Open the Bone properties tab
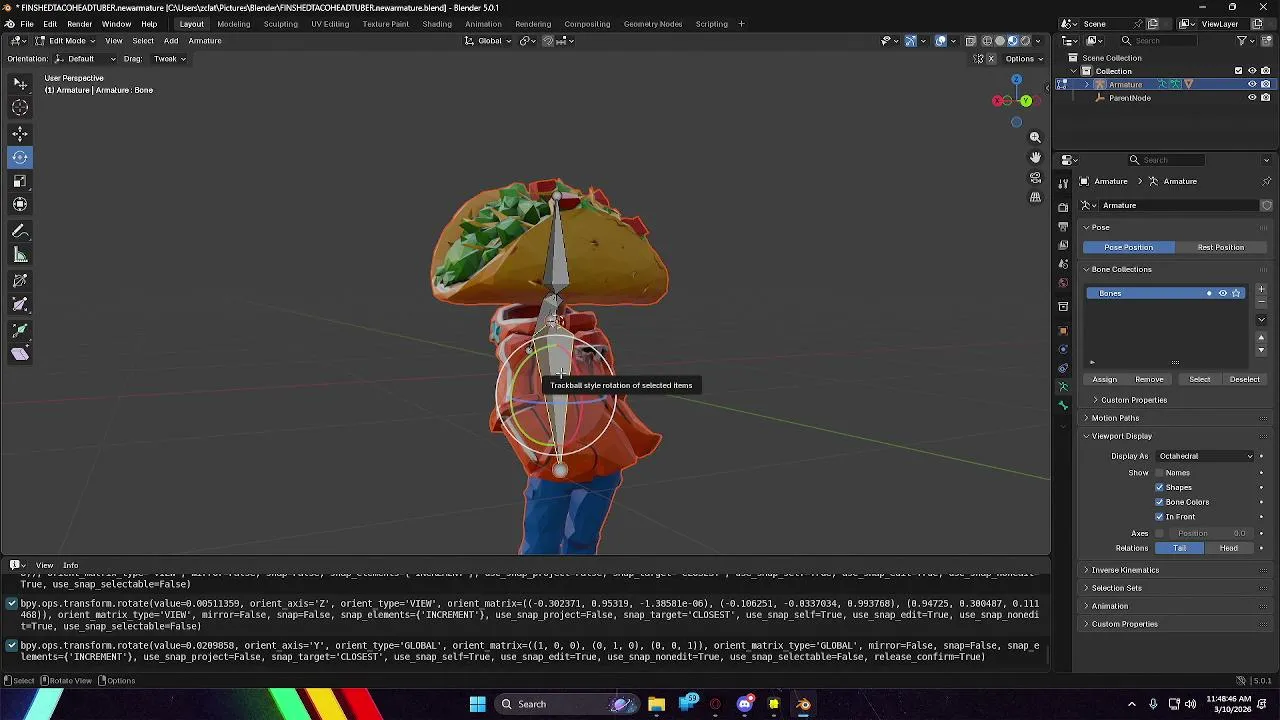This screenshot has height=720, width=1280. pyautogui.click(x=1063, y=405)
